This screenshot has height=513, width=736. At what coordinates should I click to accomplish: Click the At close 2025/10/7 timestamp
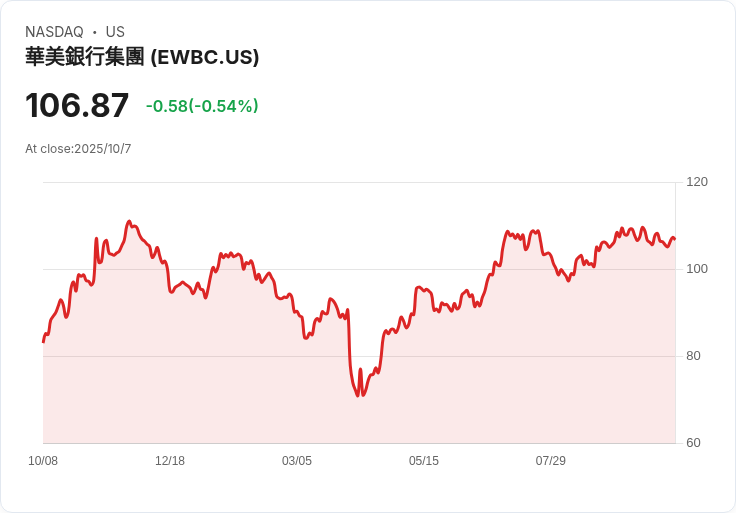coord(78,149)
